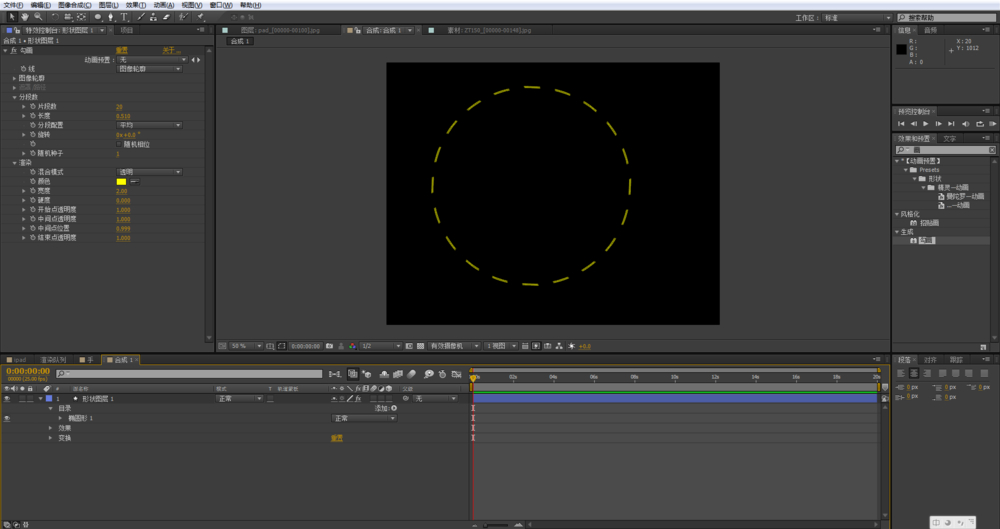
Task: Click the snapshot camera icon below viewer
Action: pyautogui.click(x=329, y=346)
